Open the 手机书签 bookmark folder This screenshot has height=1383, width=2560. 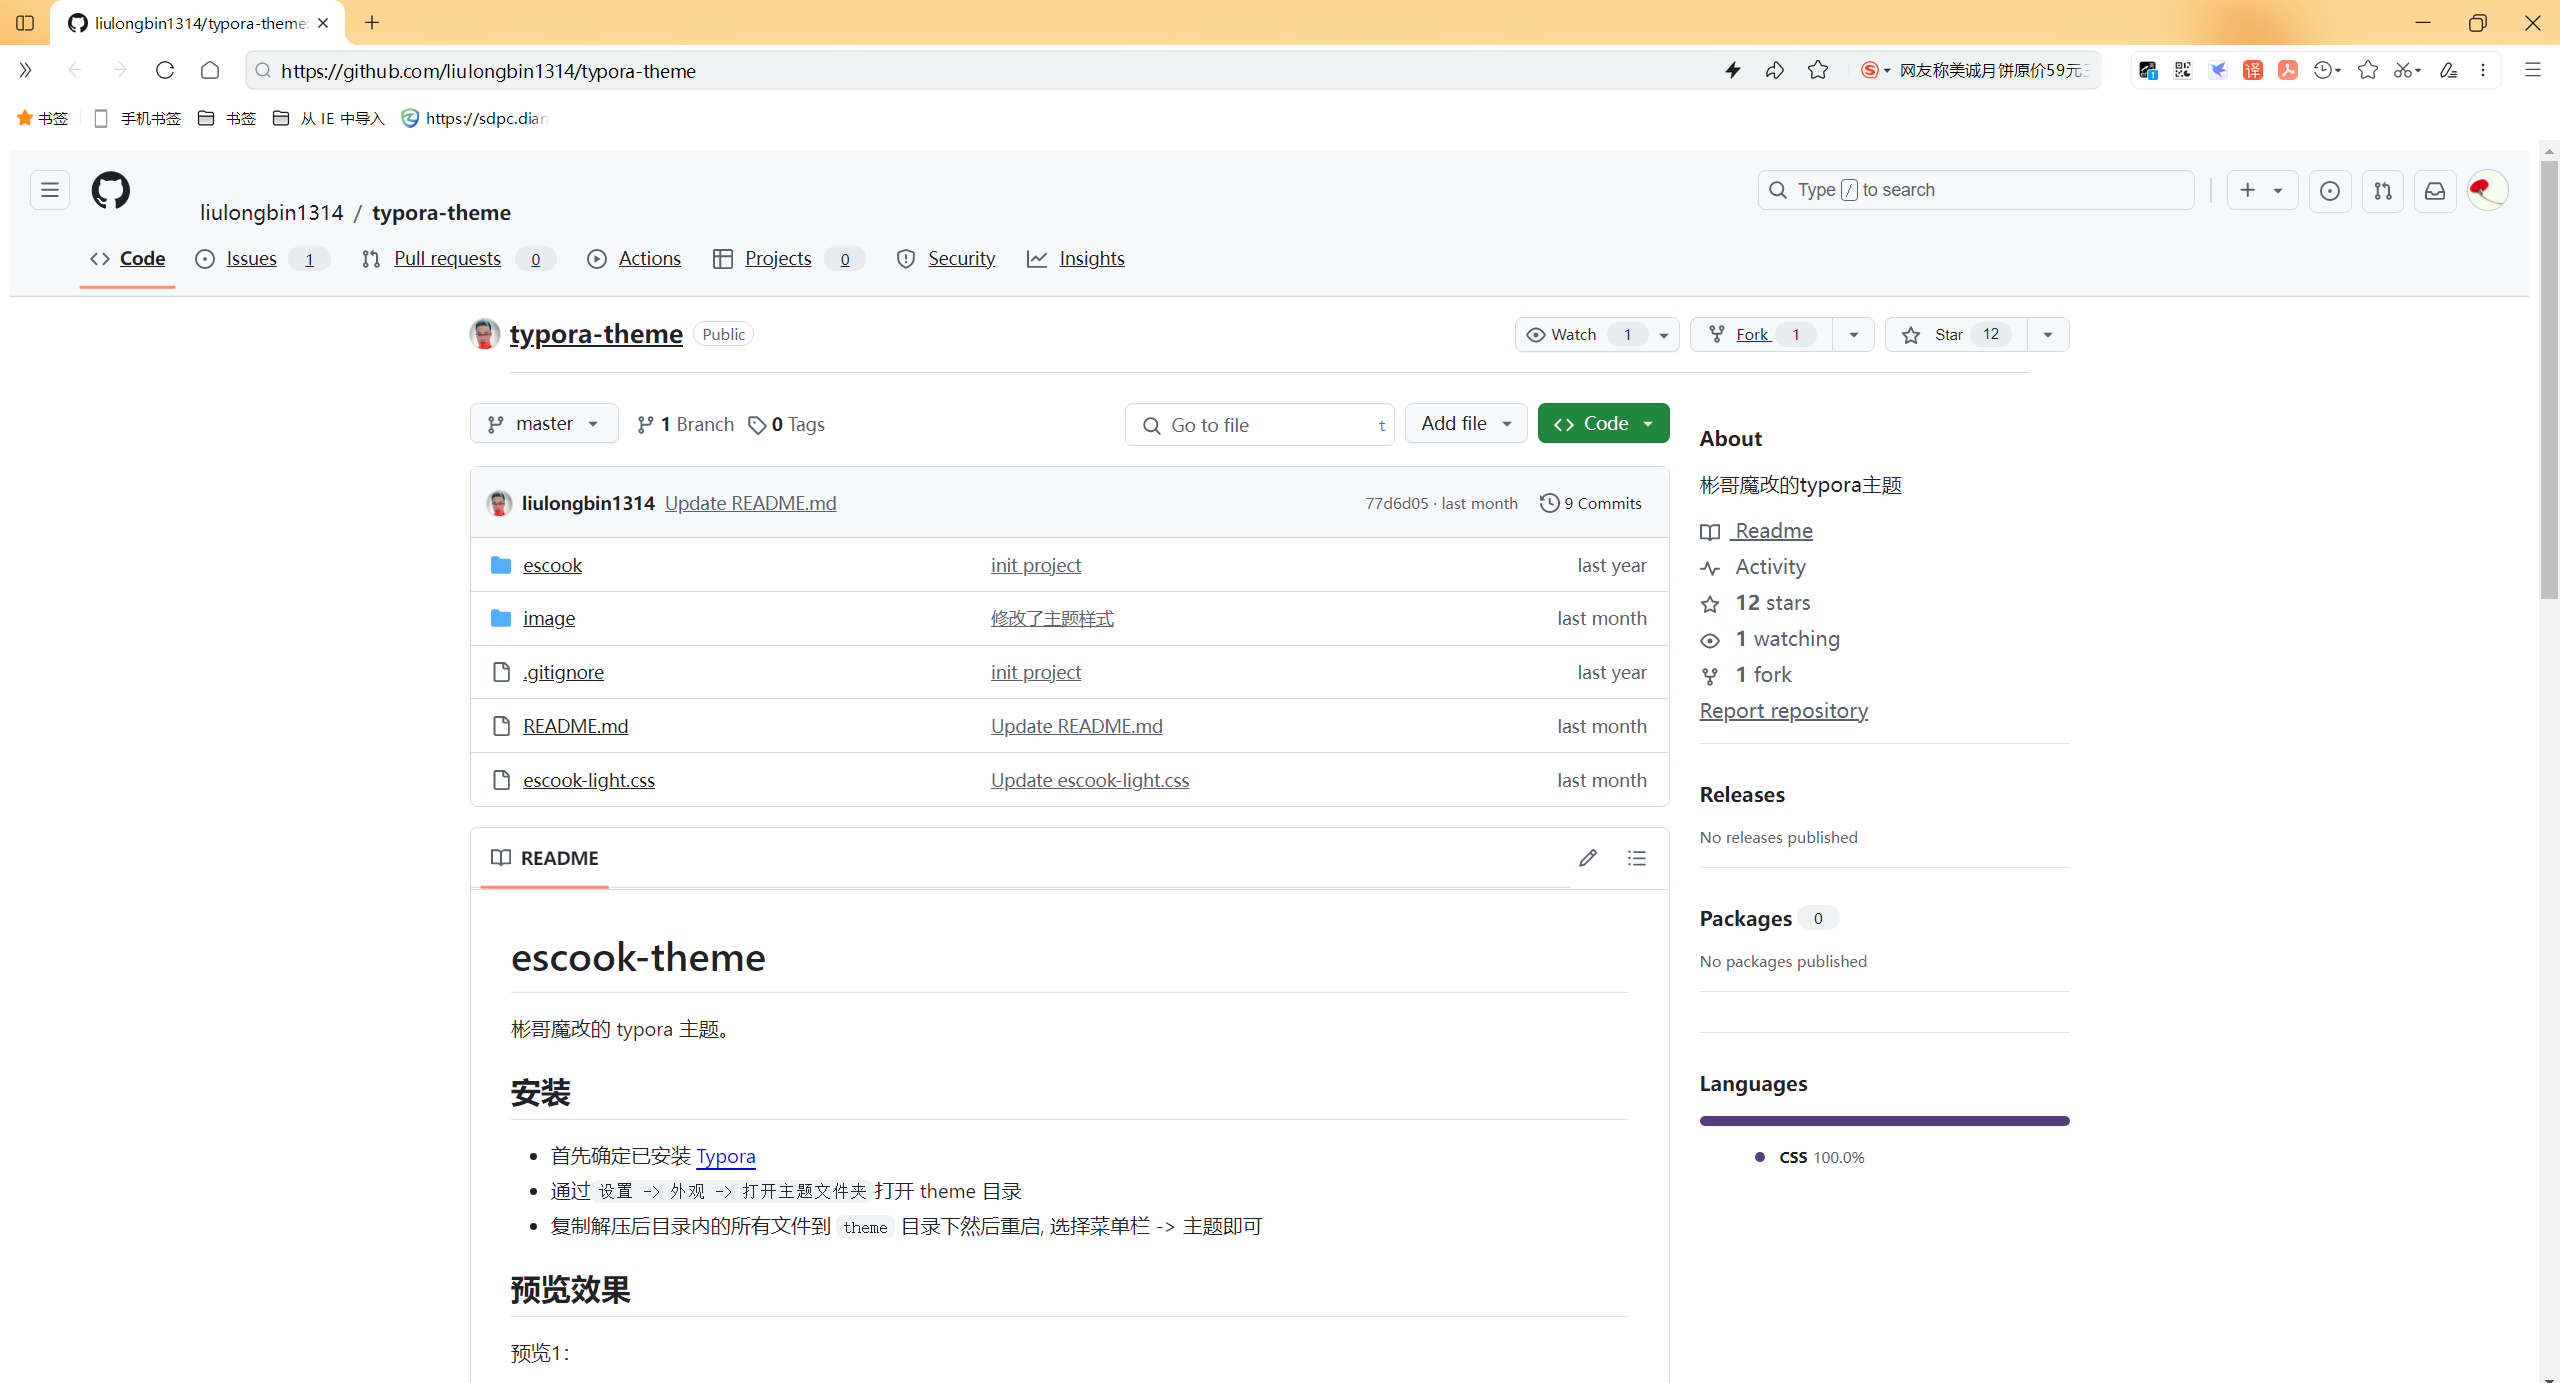tap(137, 118)
